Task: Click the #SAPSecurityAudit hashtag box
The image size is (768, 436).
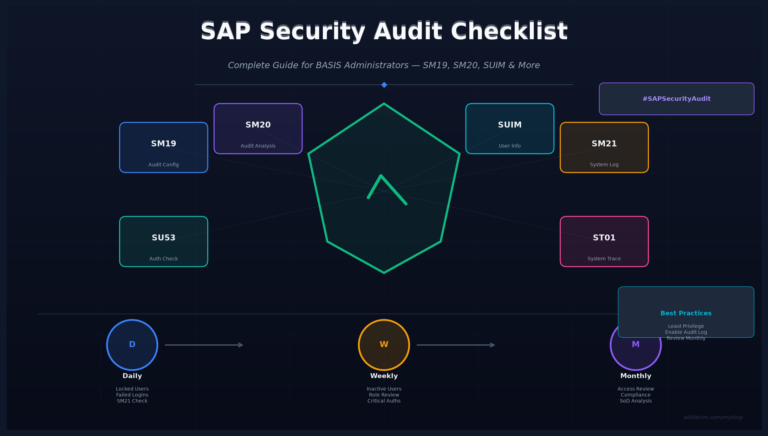Action: [x=676, y=98]
